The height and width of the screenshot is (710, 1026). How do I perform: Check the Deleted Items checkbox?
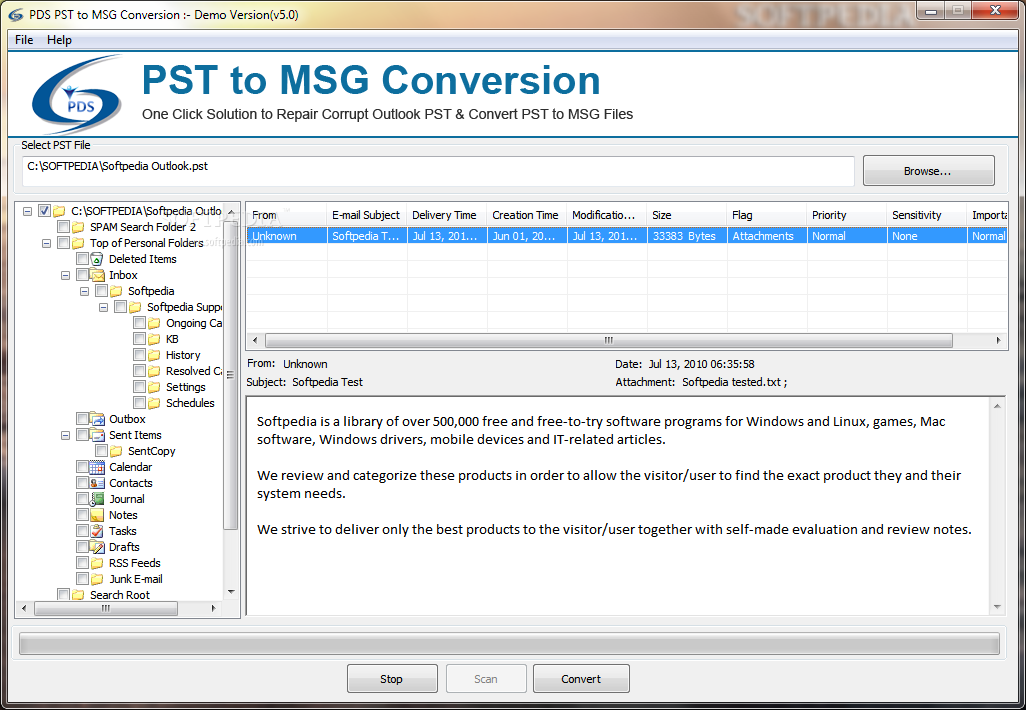pos(82,259)
